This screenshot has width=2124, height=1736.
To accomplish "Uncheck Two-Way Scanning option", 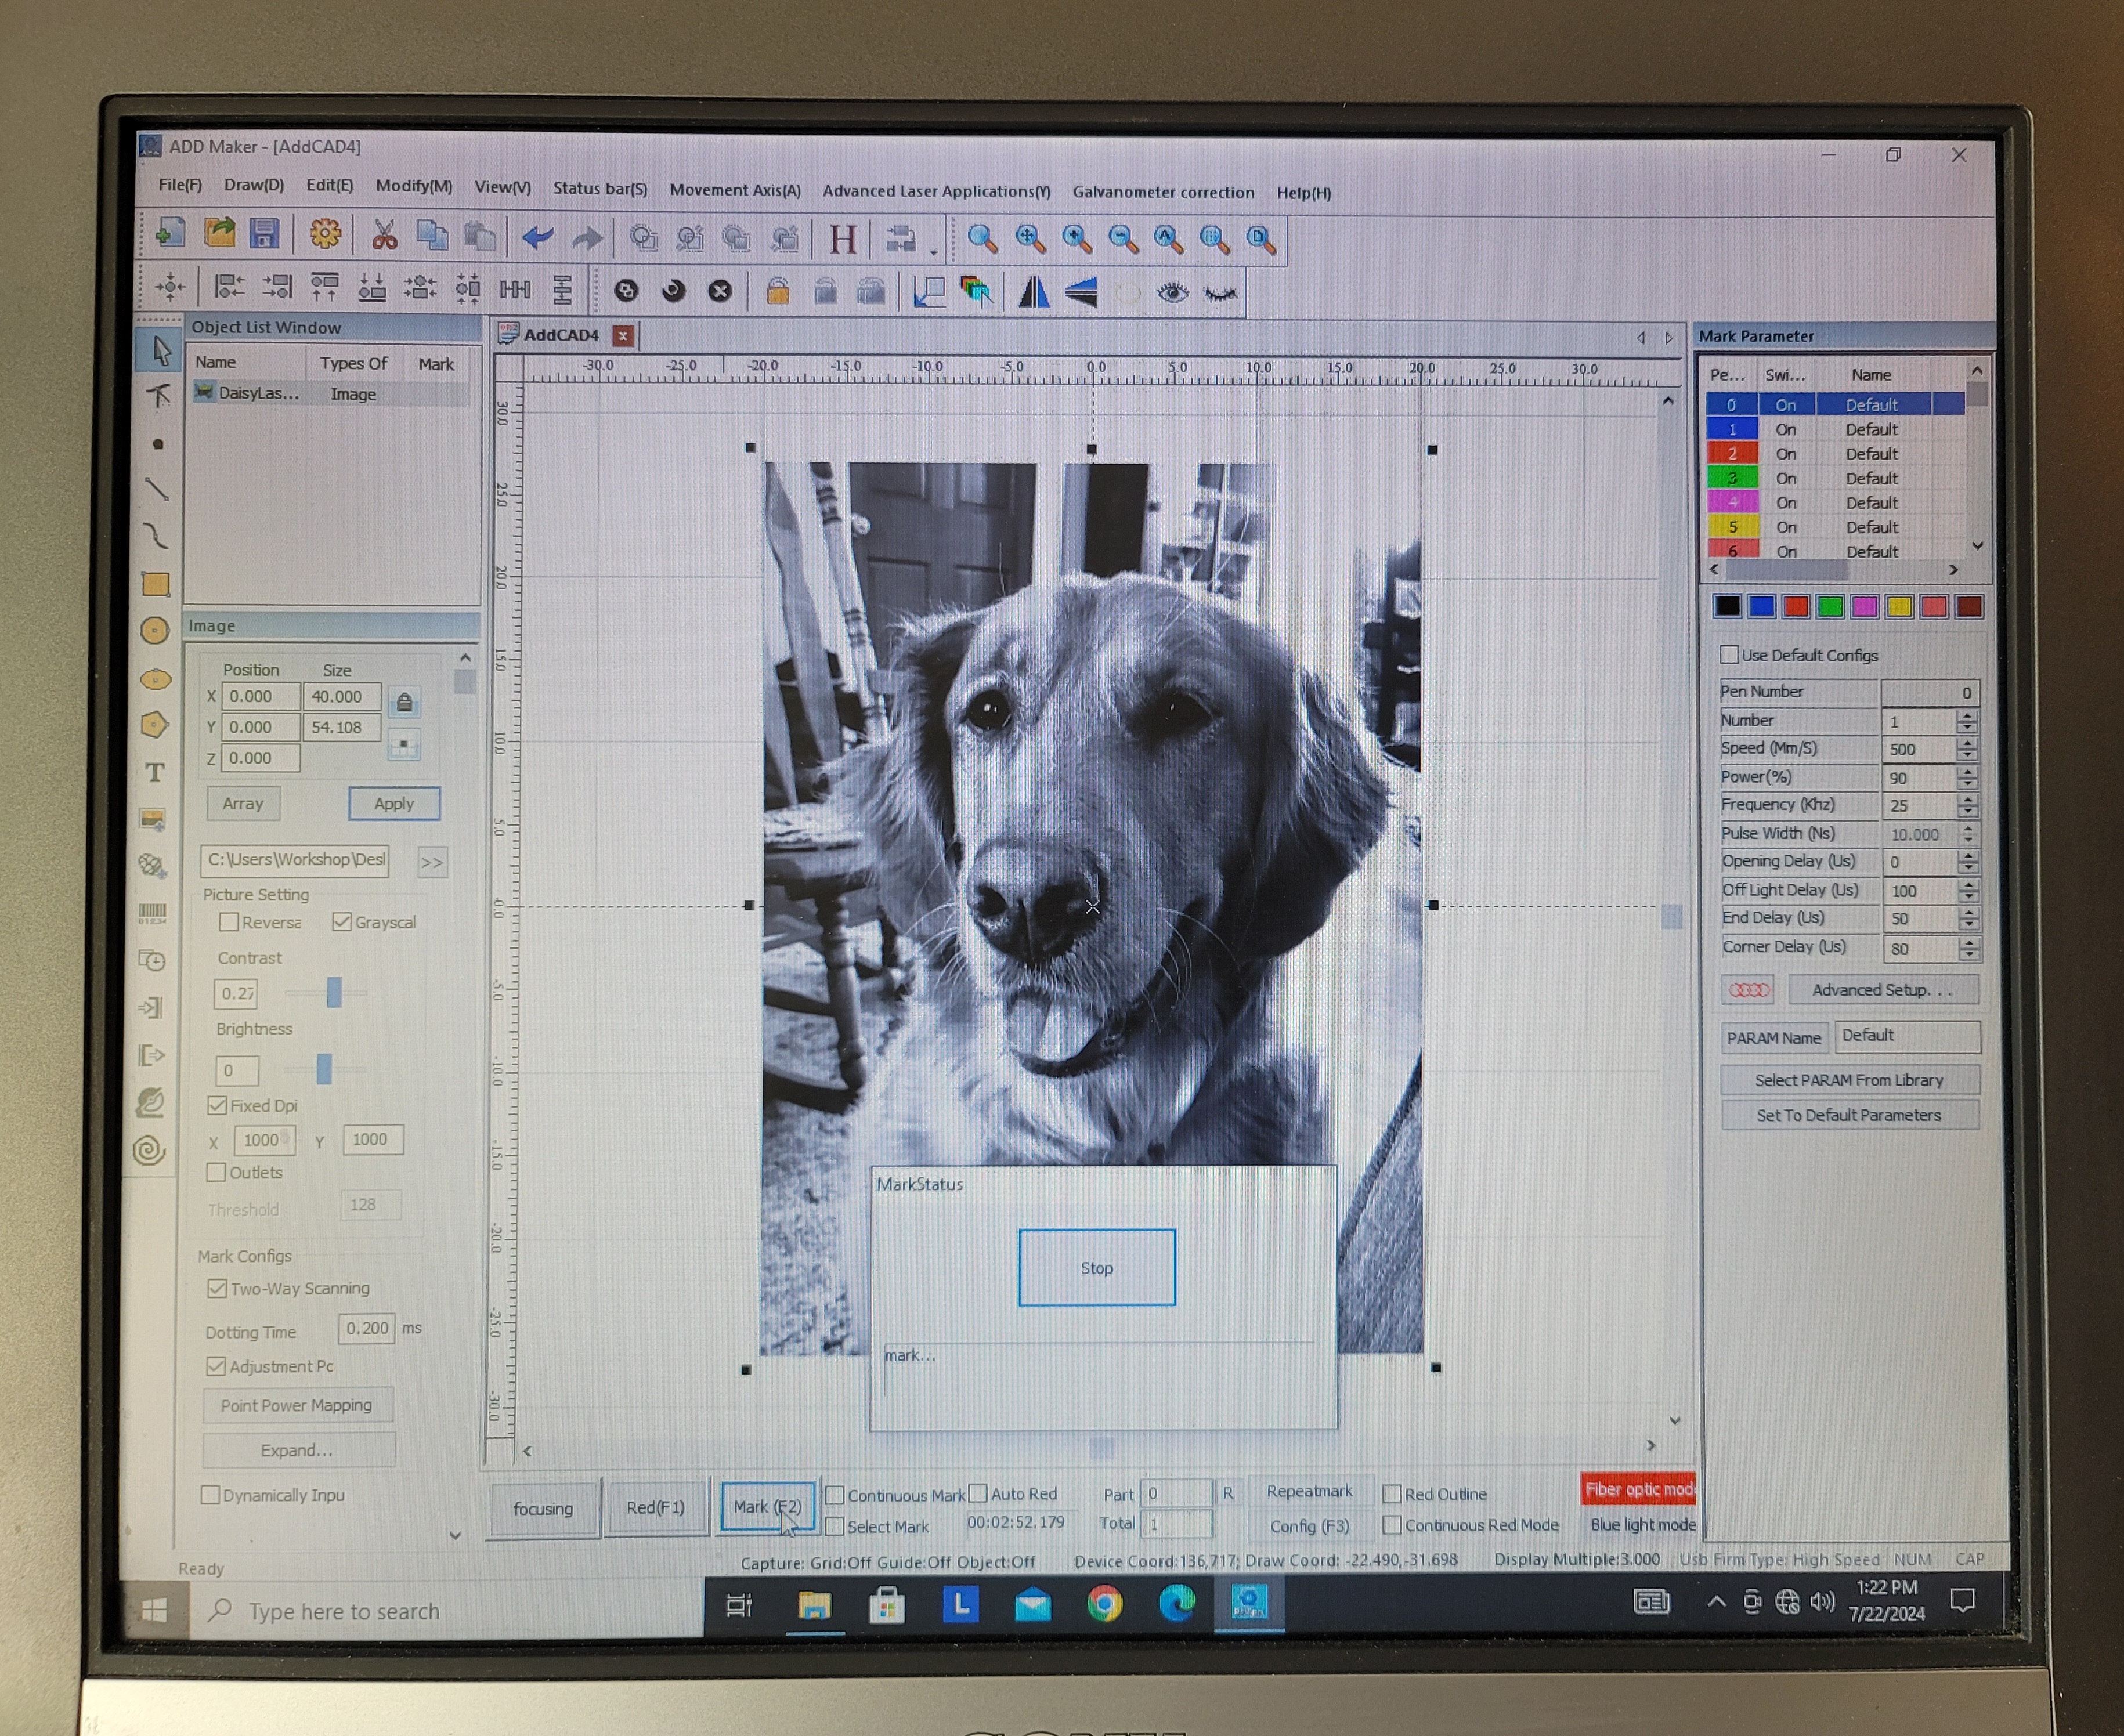I will tap(217, 1288).
